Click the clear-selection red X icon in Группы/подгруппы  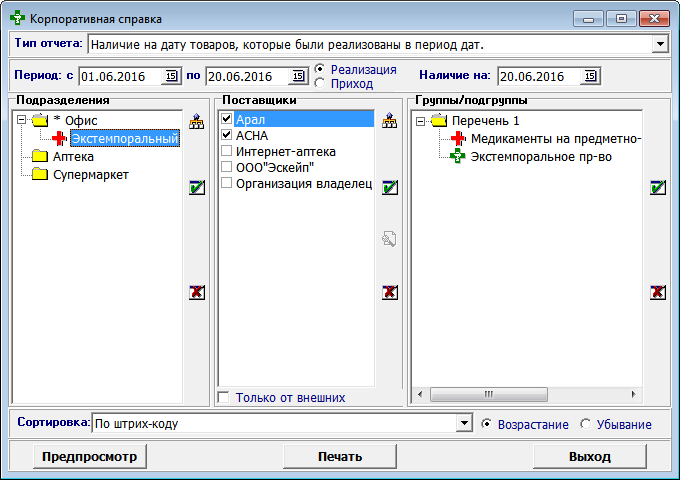tap(657, 292)
